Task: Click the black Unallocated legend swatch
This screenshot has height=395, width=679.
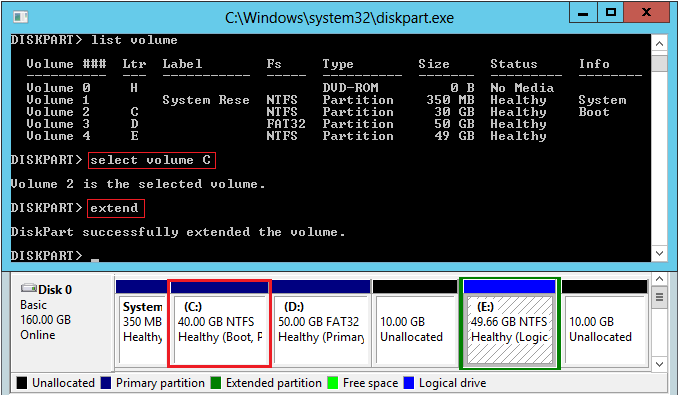Action: pos(22,383)
